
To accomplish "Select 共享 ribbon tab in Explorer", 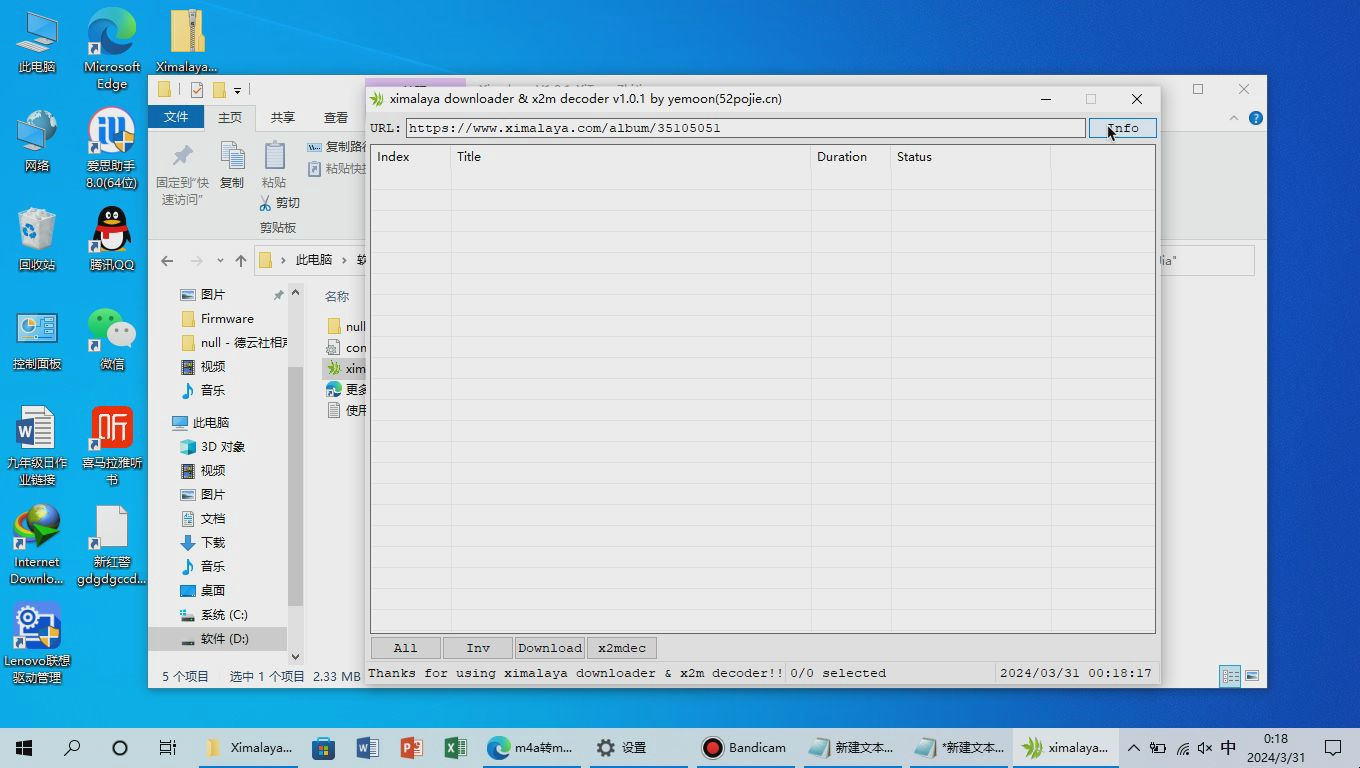I will coord(283,117).
